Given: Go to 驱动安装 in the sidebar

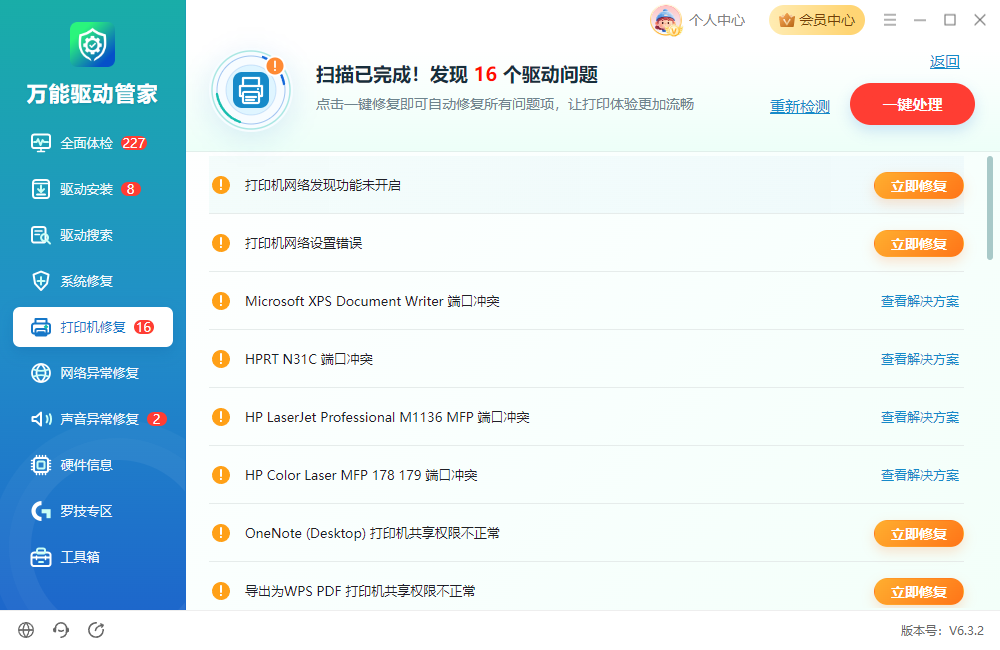Looking at the screenshot, I should click(x=93, y=189).
